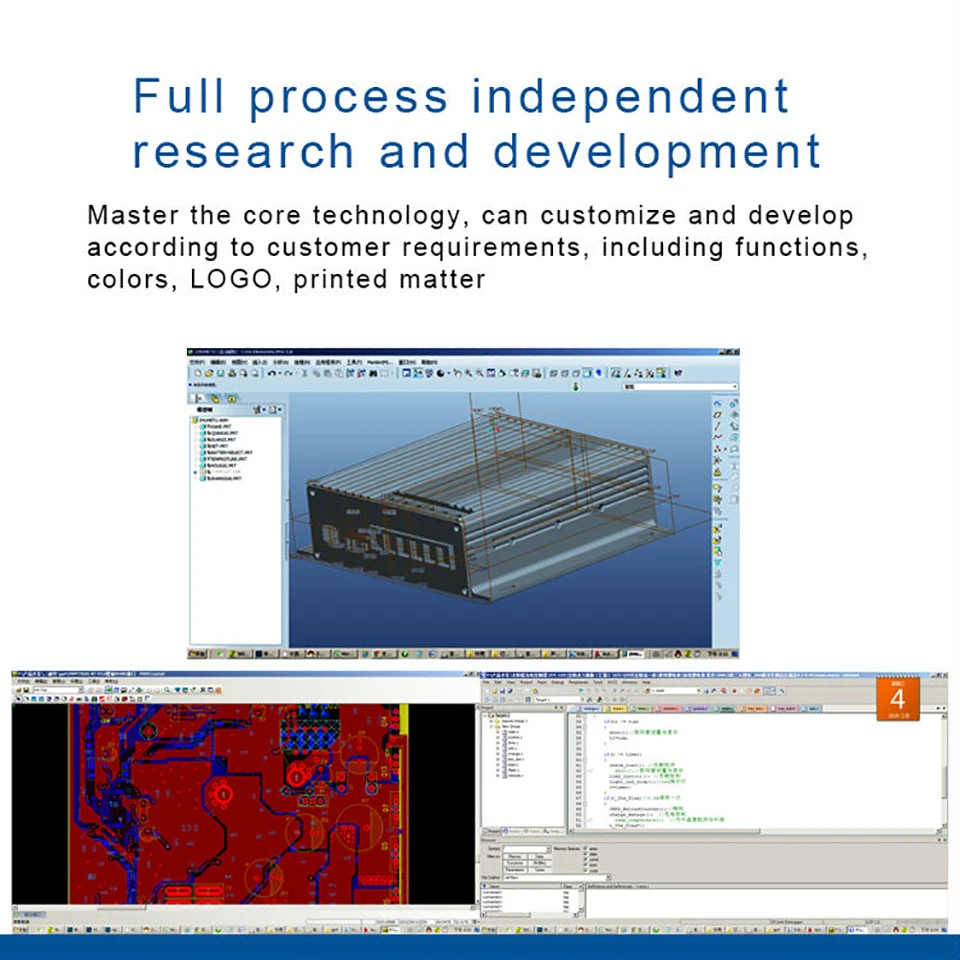
Task: Click Refit view icon in CAD toolbar
Action: (x=491, y=373)
